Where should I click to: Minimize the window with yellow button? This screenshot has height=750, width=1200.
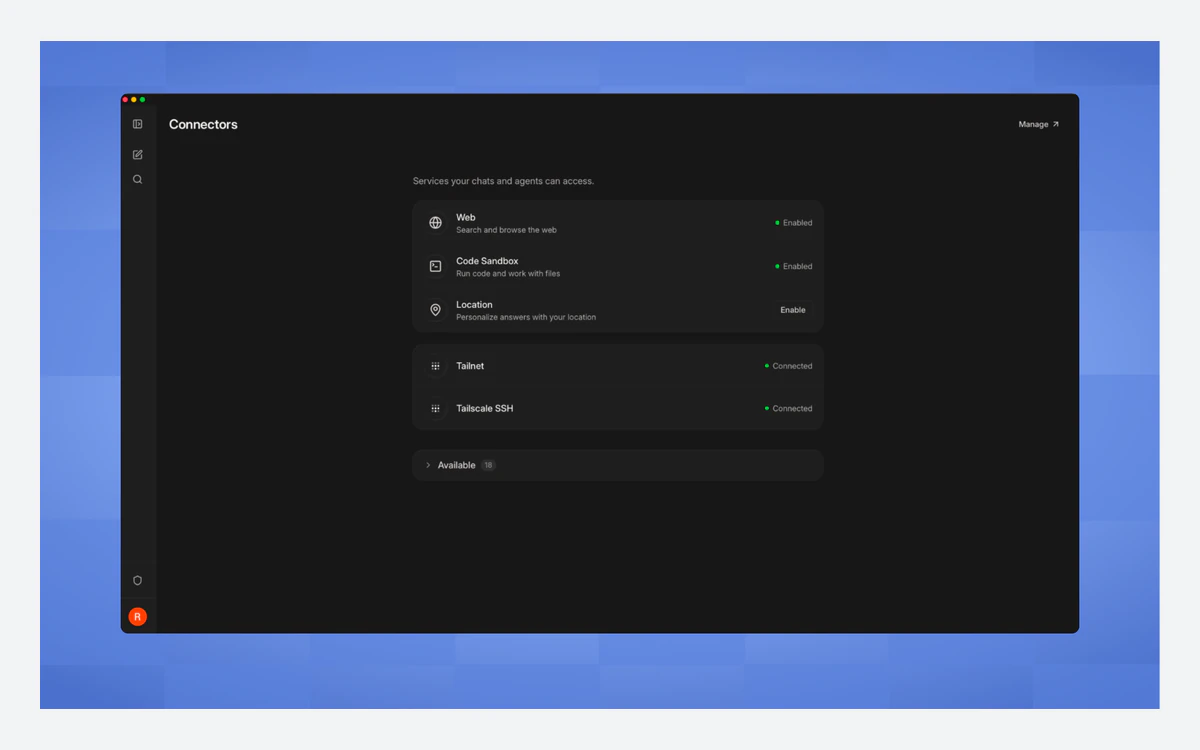[x=134, y=99]
